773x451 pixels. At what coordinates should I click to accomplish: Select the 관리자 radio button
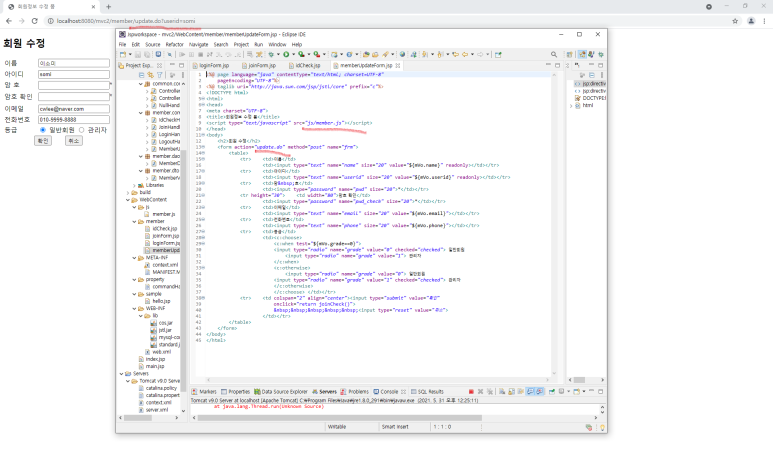[x=81, y=130]
